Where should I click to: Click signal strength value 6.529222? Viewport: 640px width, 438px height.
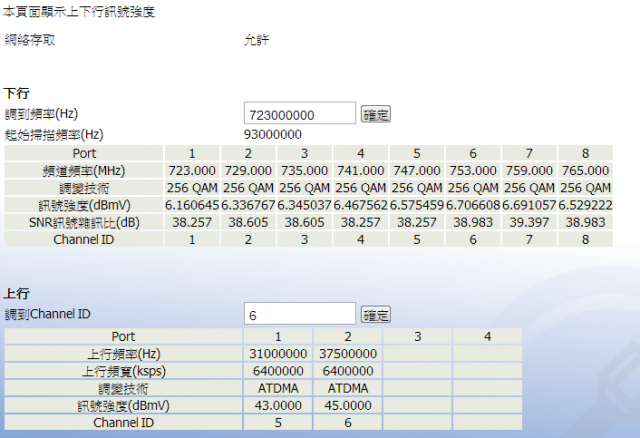(x=585, y=205)
